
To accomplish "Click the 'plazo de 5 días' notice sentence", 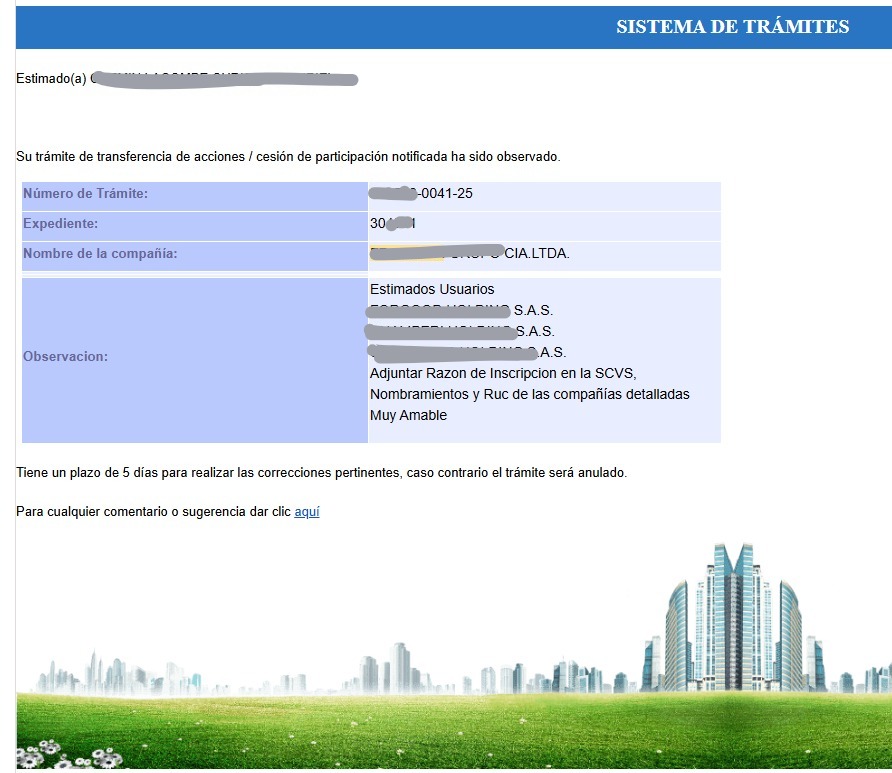I will (321, 473).
